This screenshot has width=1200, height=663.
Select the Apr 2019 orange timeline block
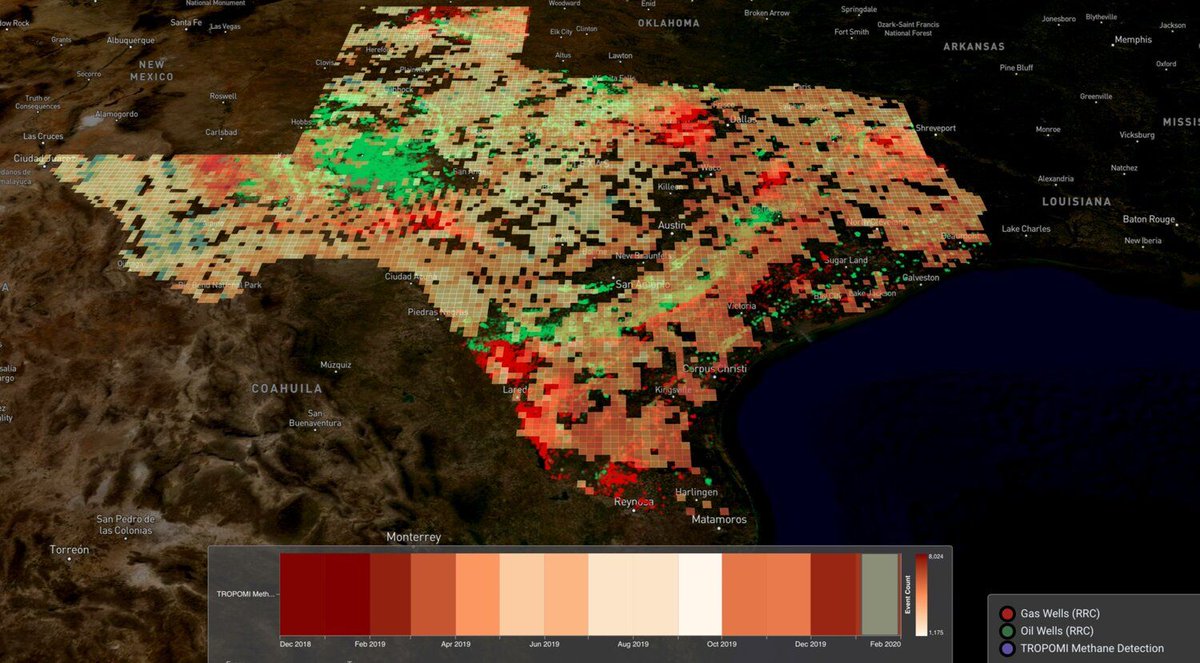coord(478,595)
